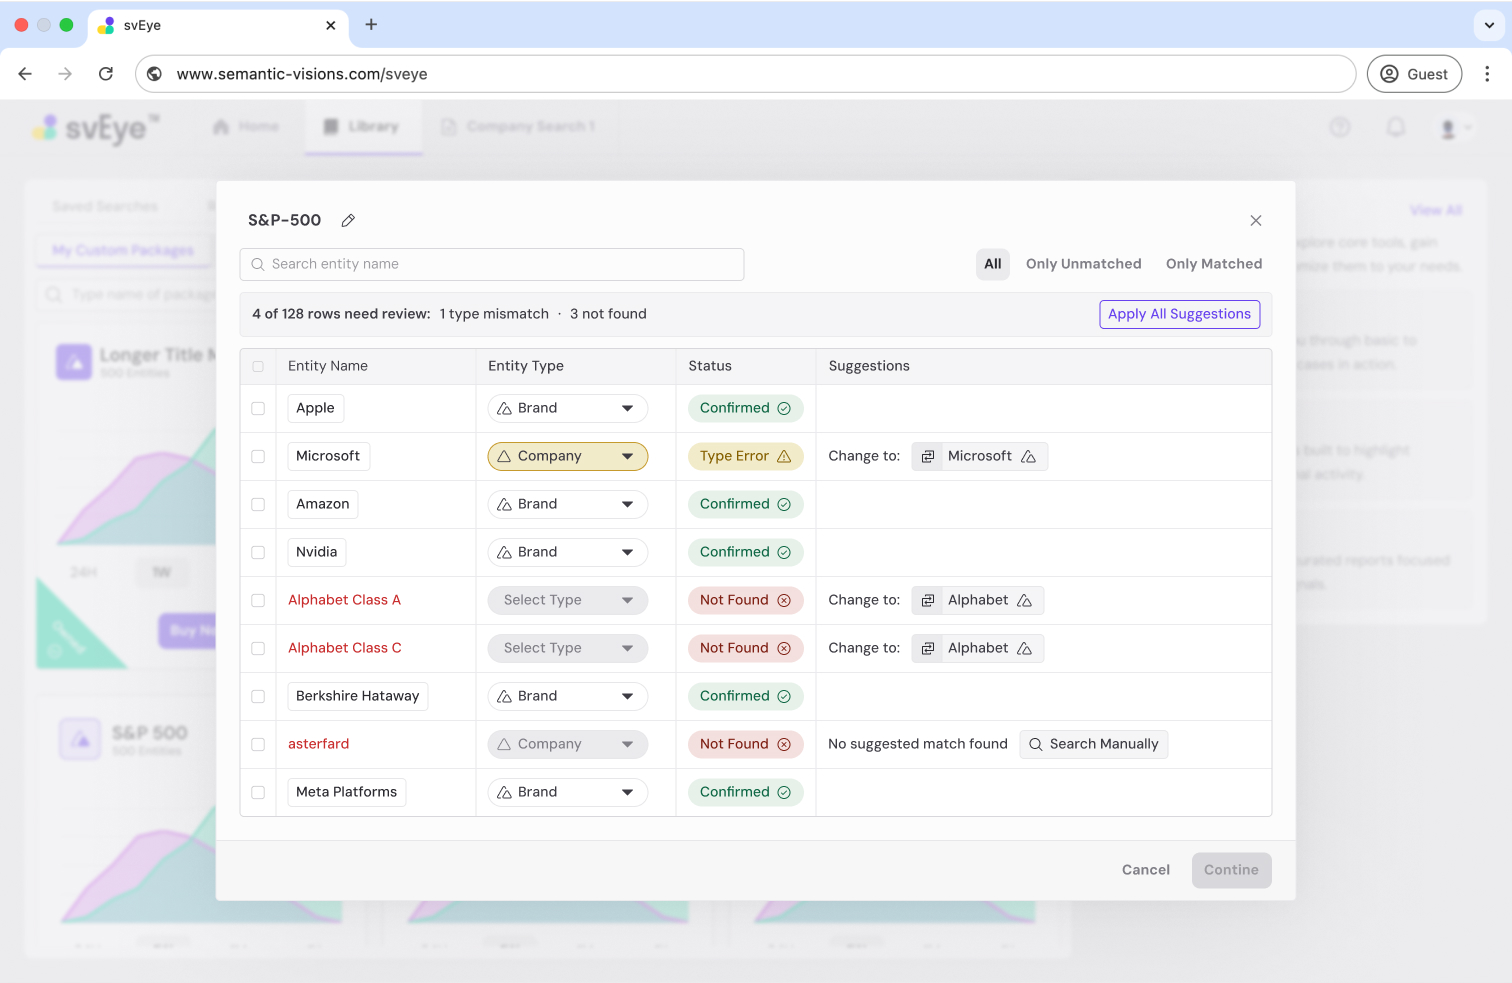Open Select Type dropdown for Alphabet Class A
Image resolution: width=1512 pixels, height=983 pixels.
pyautogui.click(x=568, y=600)
